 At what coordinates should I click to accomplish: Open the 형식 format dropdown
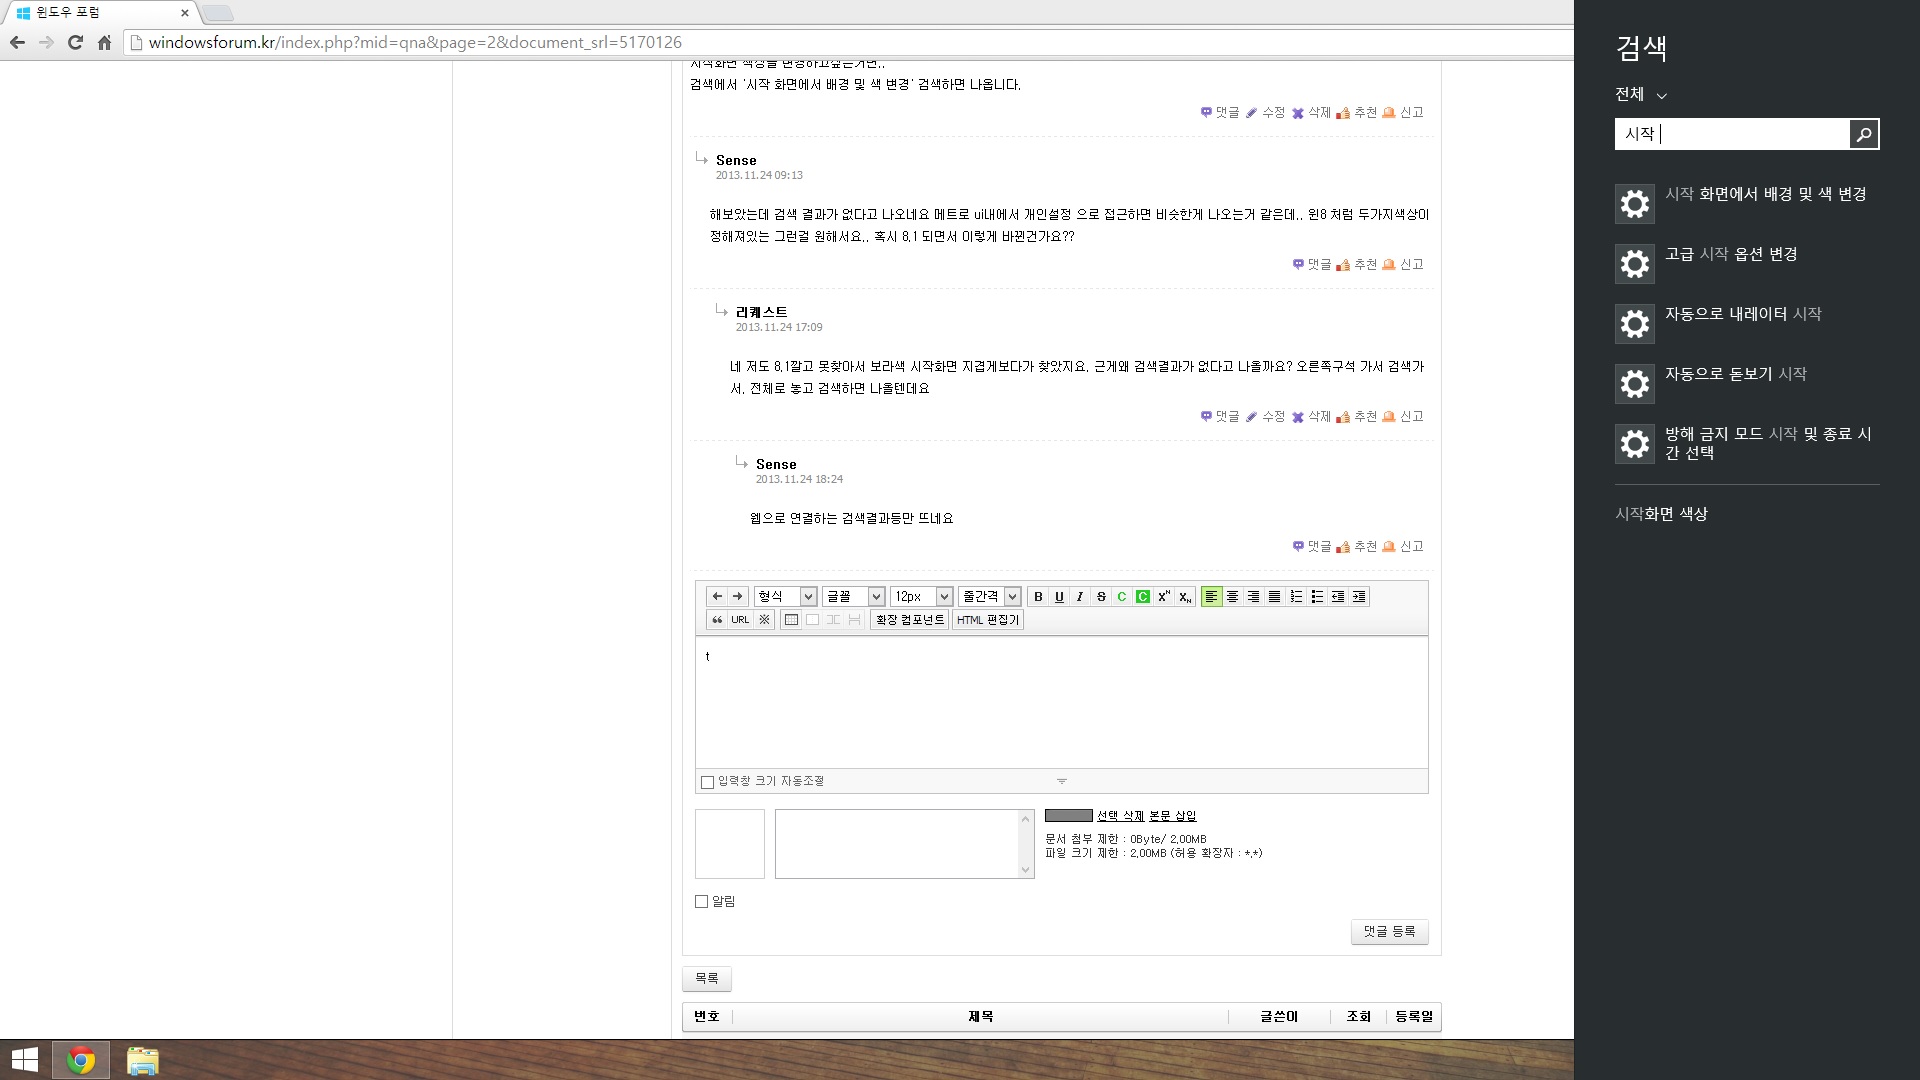point(786,597)
